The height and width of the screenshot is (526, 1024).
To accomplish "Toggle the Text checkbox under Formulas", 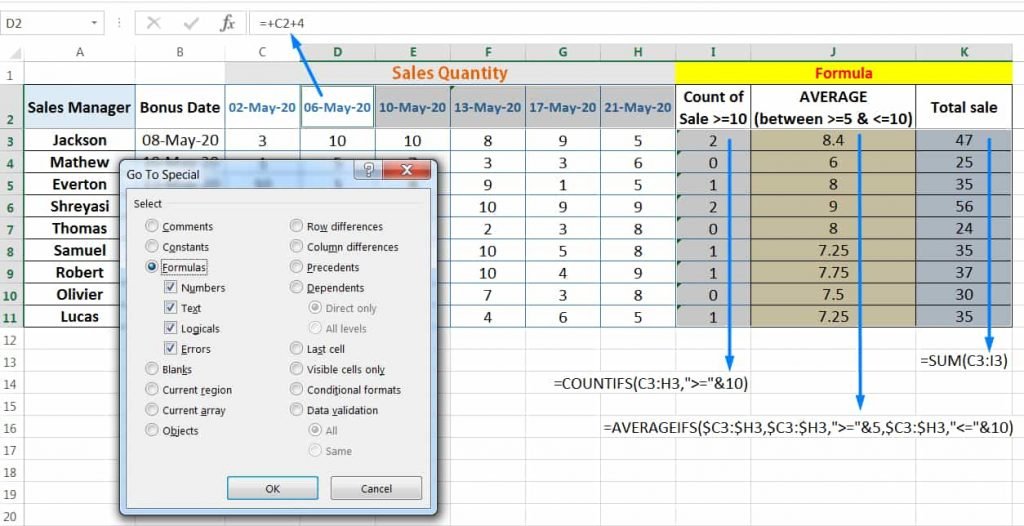I will click(x=170, y=308).
